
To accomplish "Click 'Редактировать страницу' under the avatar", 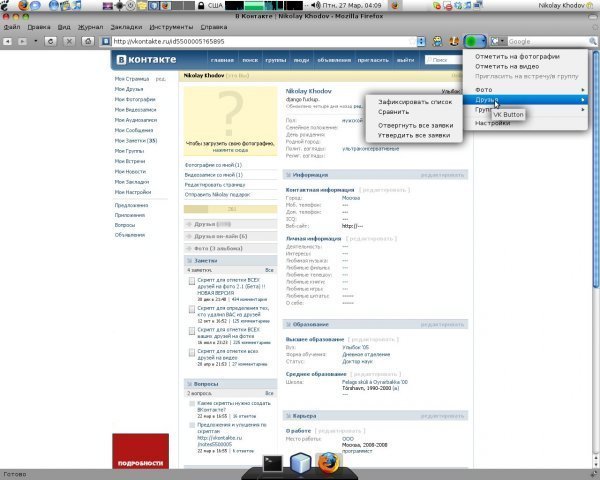I will click(215, 185).
